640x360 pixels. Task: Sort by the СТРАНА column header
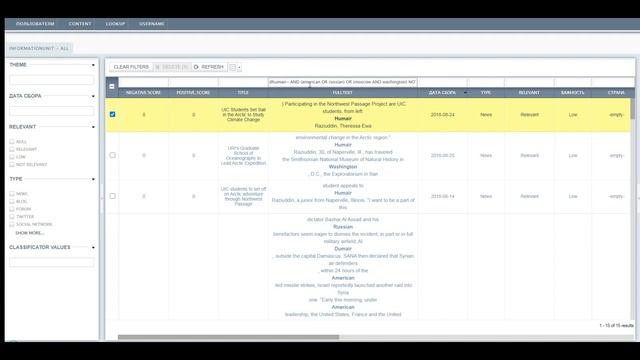tap(616, 93)
